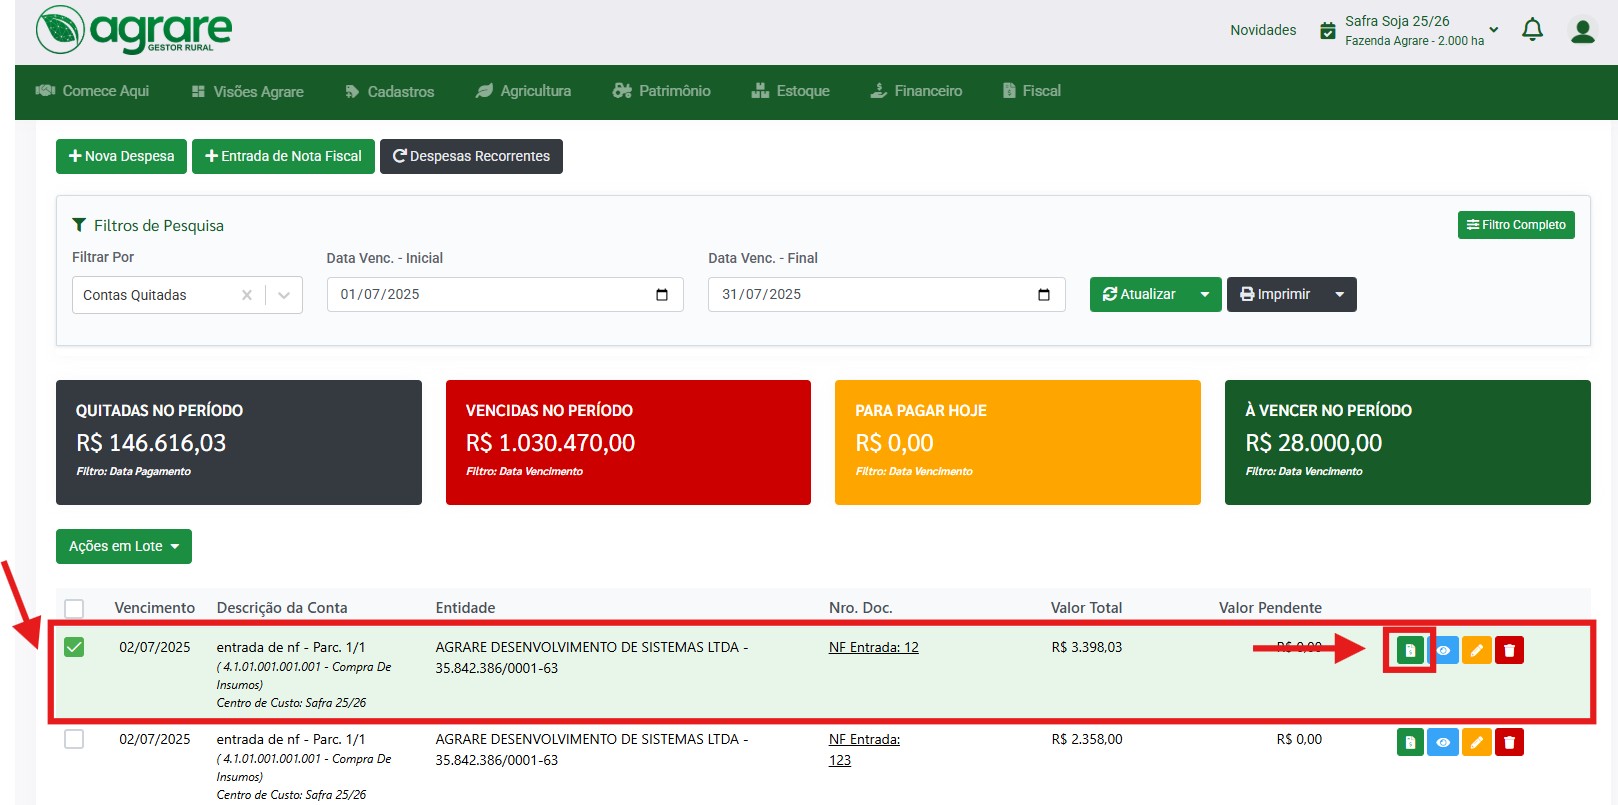Delete the R$ 2.358,00 expense with trash icon
Viewport: 1618px width, 805px height.
pyautogui.click(x=1509, y=742)
